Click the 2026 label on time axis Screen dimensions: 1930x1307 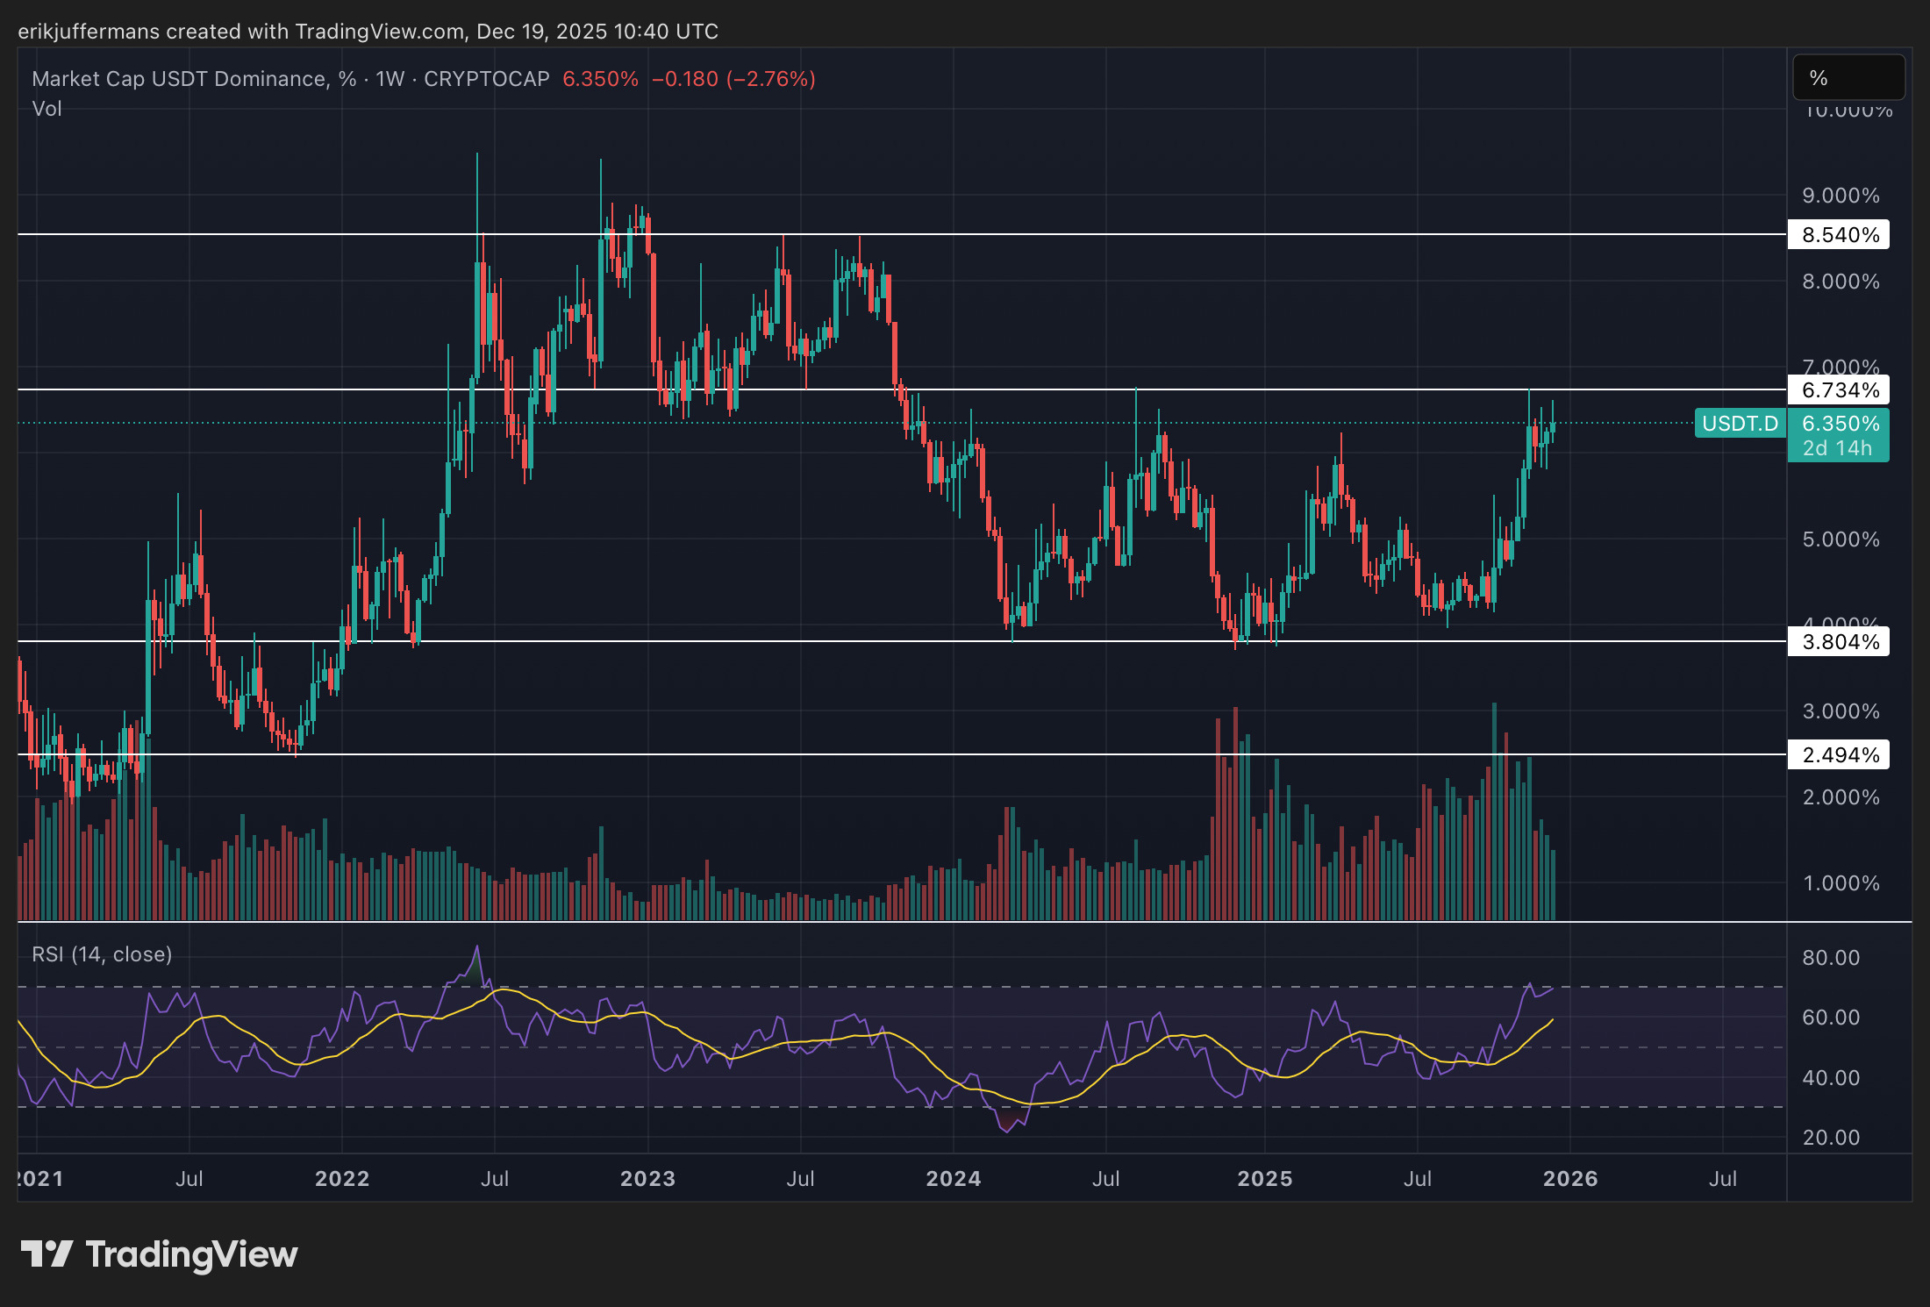pos(1570,1178)
